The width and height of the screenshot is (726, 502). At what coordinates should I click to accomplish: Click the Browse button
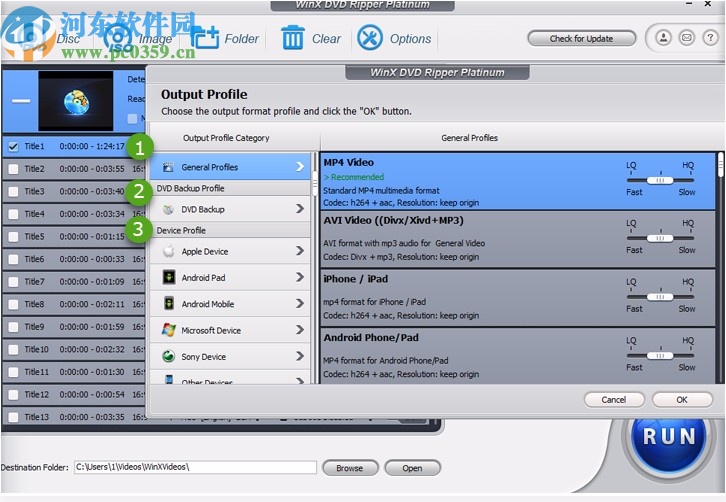tap(350, 468)
